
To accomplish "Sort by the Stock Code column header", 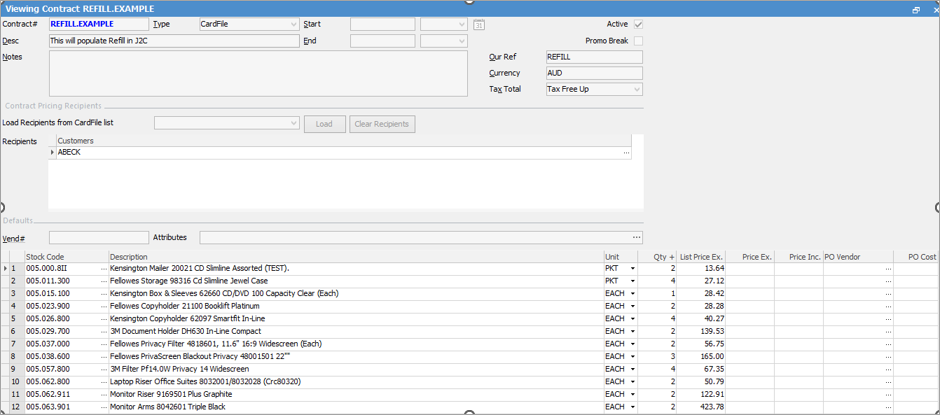I will coord(60,257).
